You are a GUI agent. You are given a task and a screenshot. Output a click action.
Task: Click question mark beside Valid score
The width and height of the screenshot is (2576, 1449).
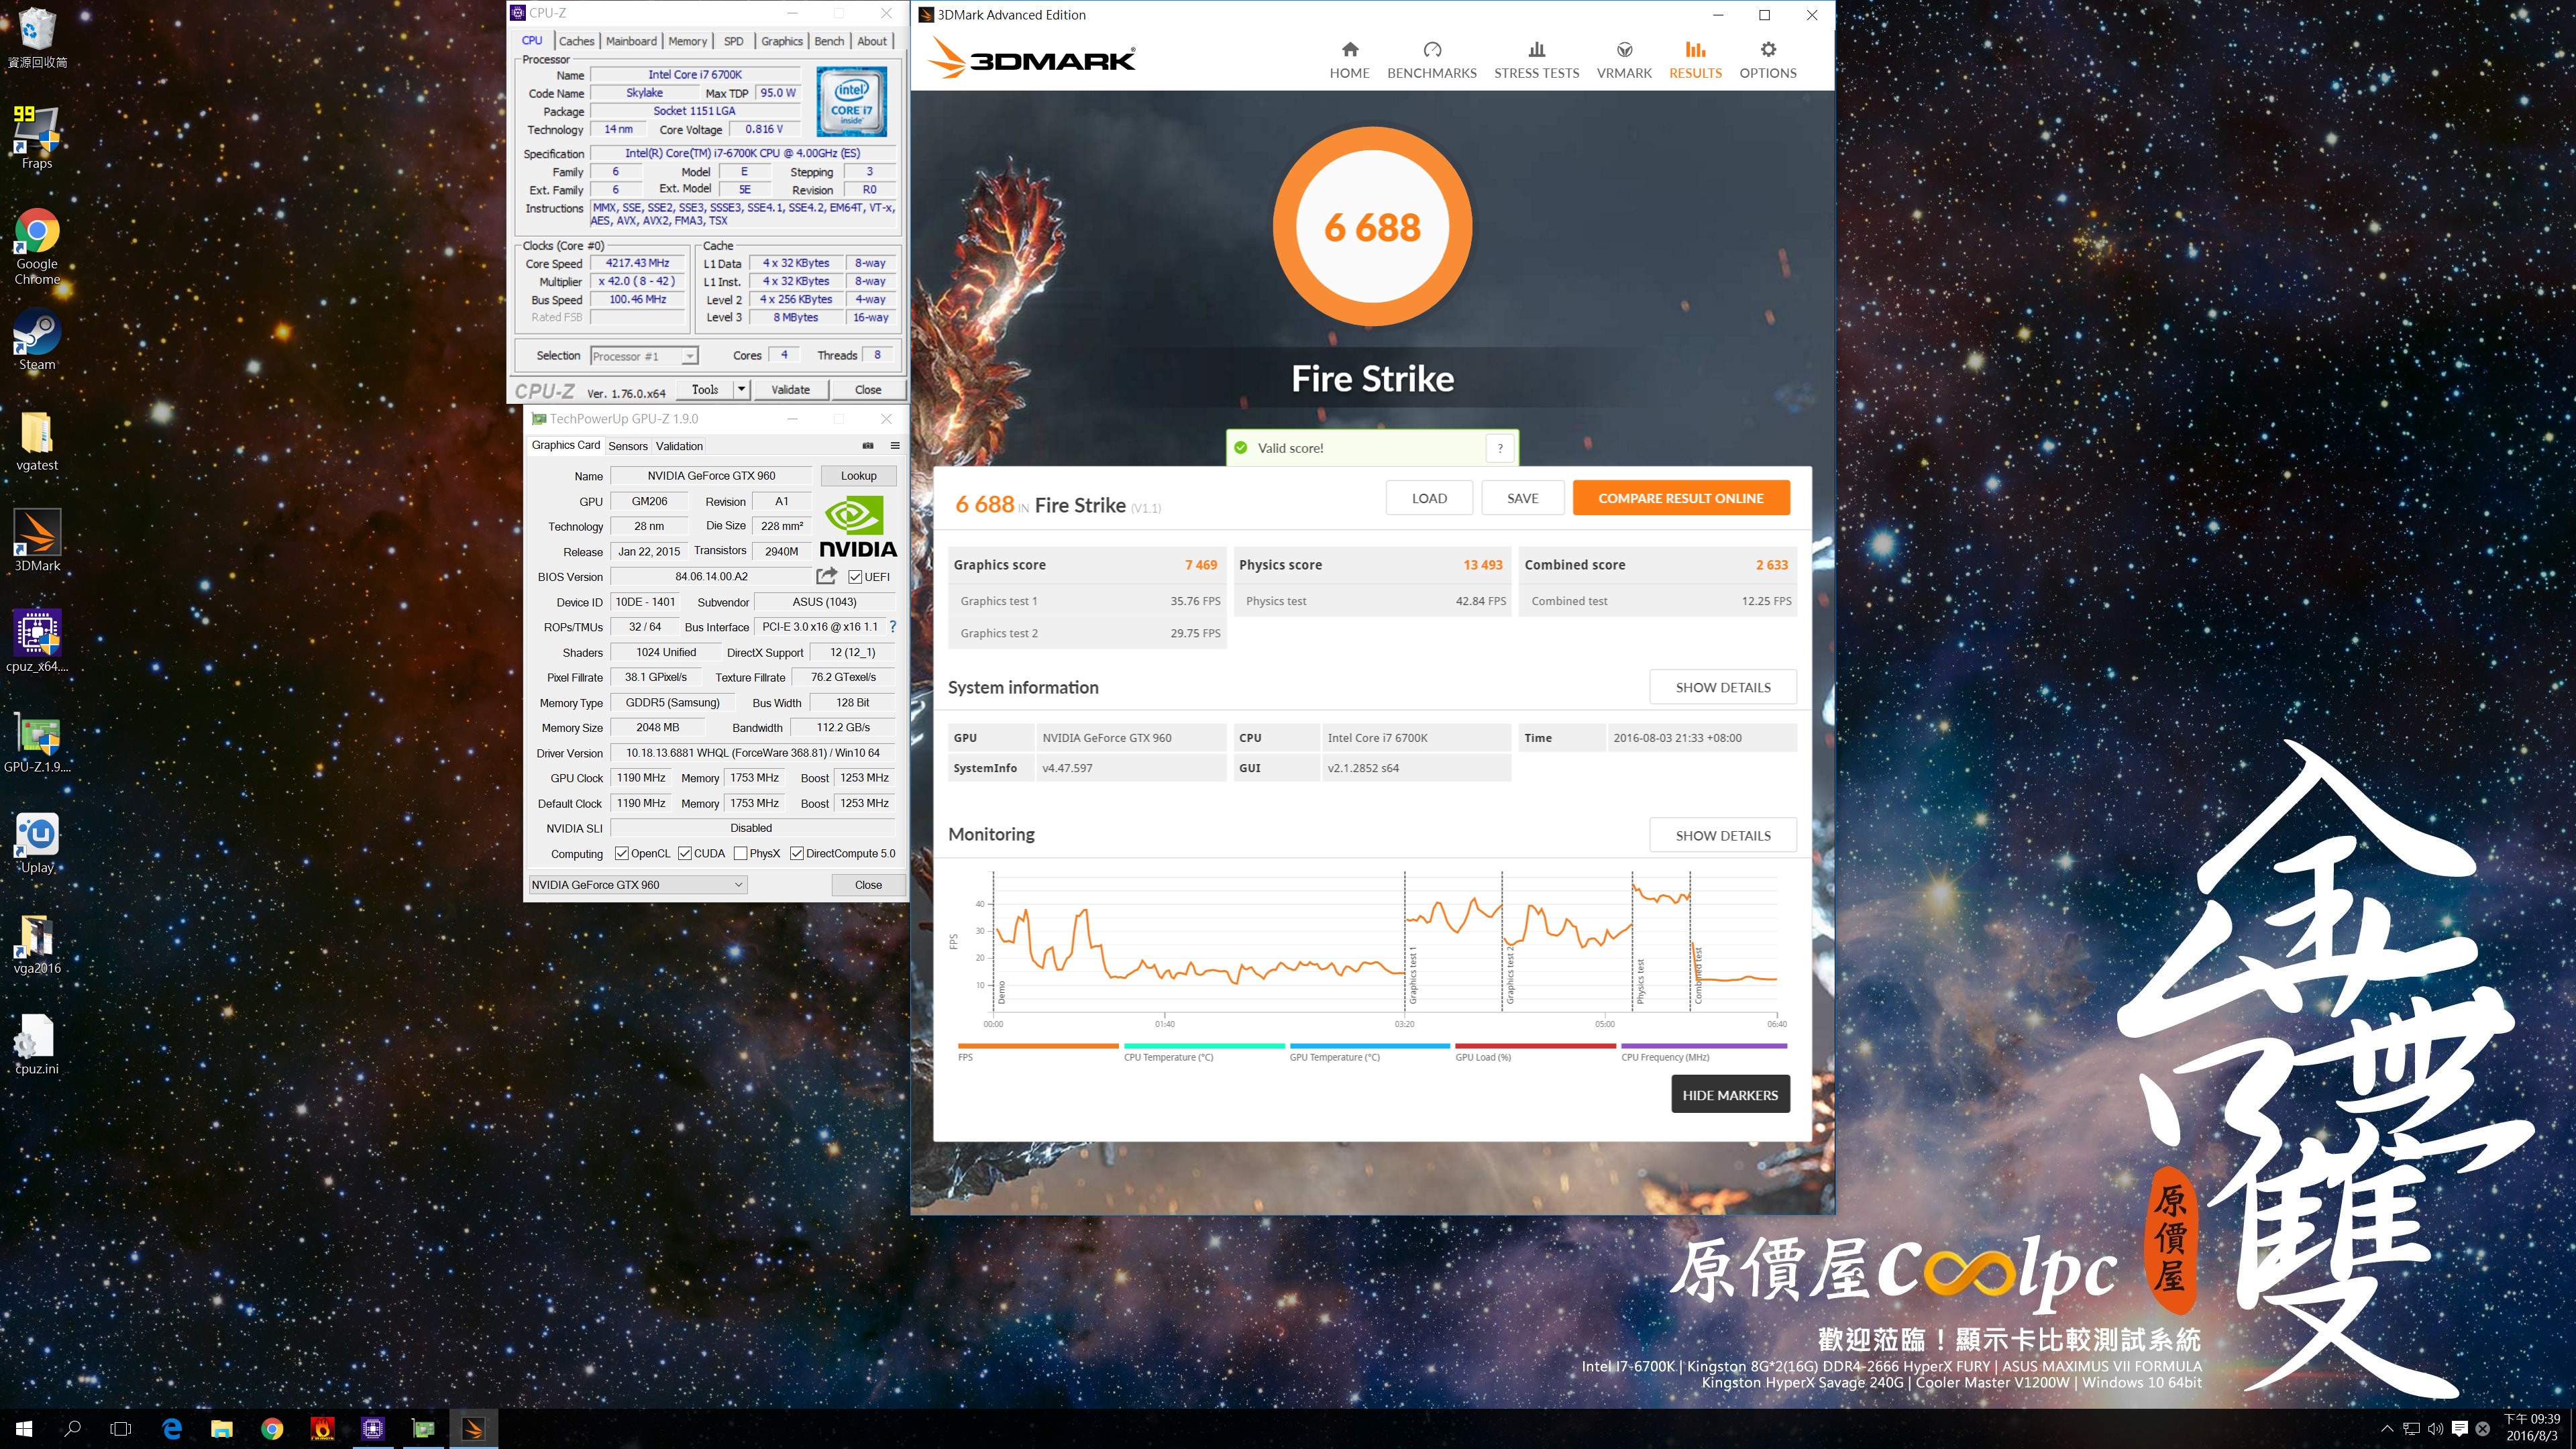[x=1499, y=448]
